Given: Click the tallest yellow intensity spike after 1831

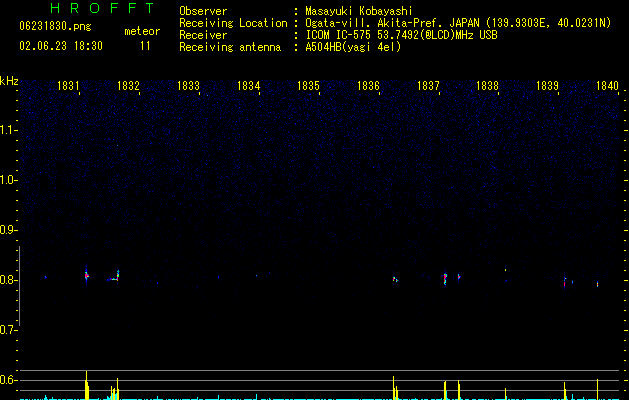Looking at the screenshot, I should pyautogui.click(x=87, y=385).
